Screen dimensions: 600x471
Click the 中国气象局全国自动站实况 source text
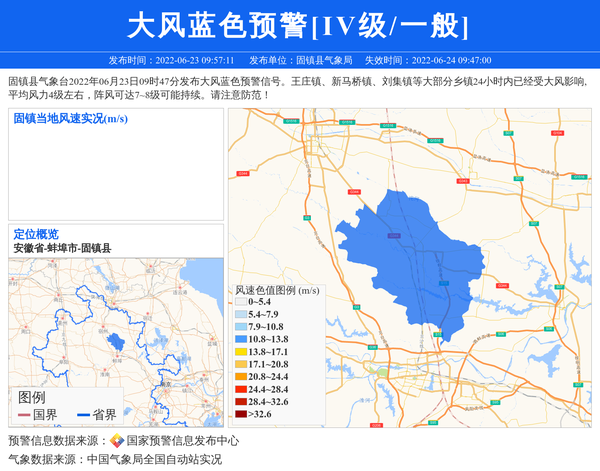point(154,460)
